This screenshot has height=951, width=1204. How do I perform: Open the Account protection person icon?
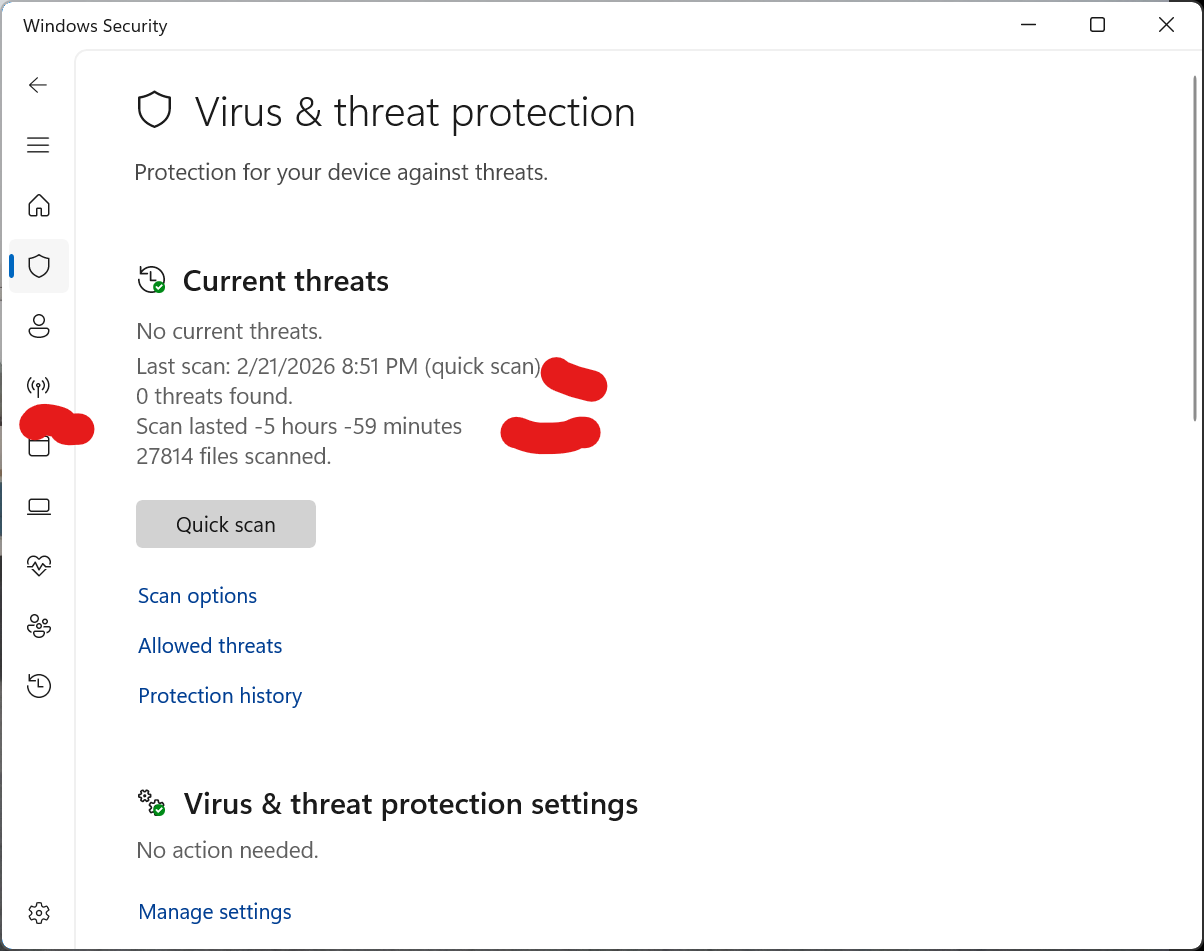(x=38, y=326)
